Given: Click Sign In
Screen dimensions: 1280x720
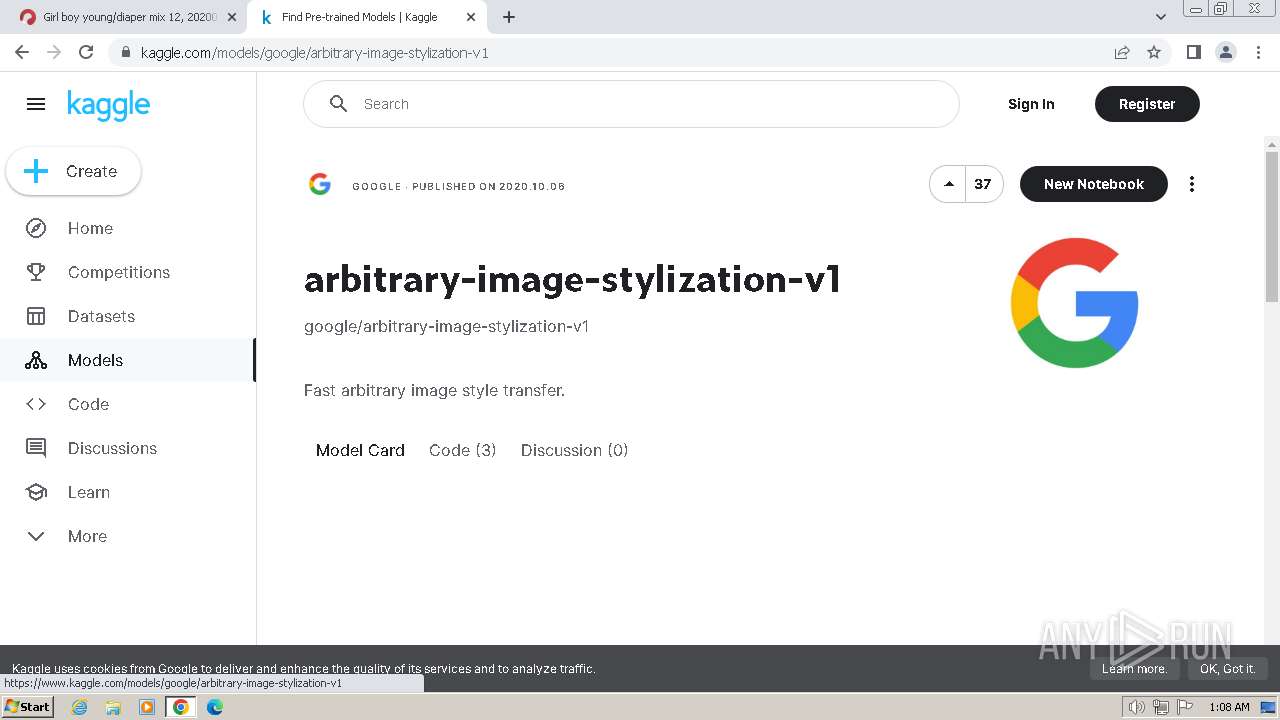Looking at the screenshot, I should 1031,104.
